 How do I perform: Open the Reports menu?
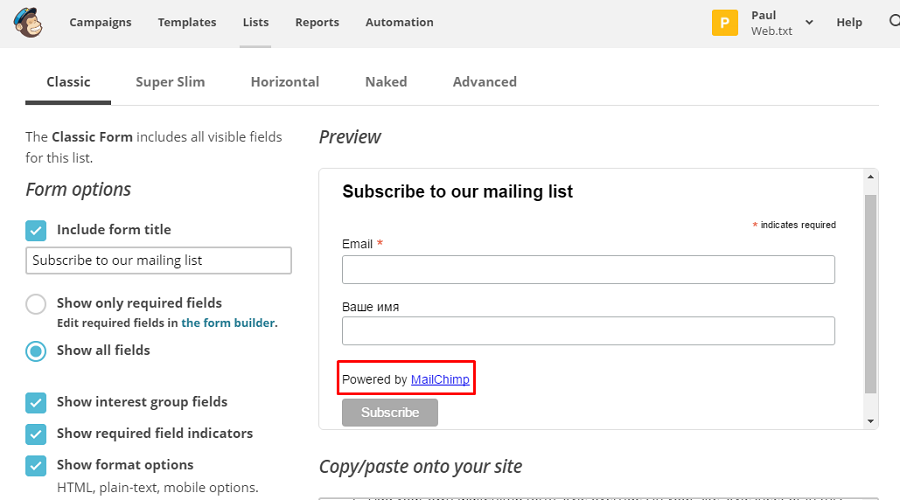(317, 22)
